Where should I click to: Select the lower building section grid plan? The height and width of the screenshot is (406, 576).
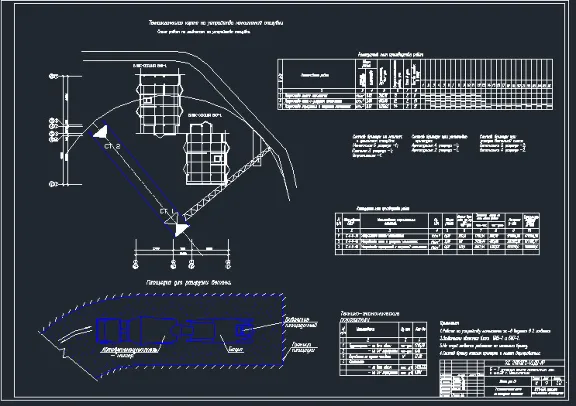point(206,154)
